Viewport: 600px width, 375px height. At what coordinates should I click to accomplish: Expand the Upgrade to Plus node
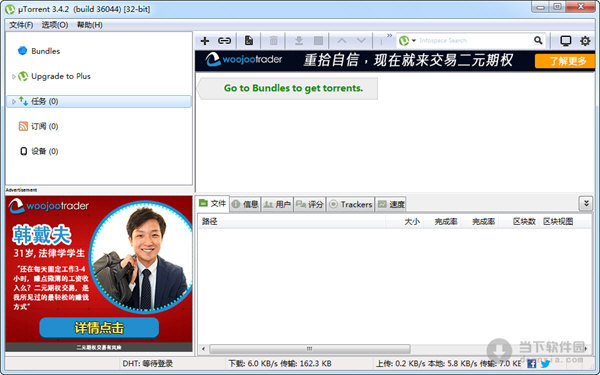coord(13,77)
